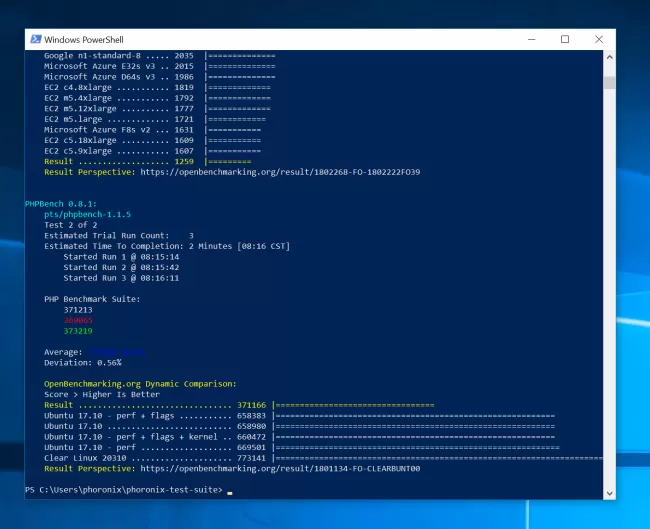Click 'OpenBenchmarking.org Dynamic Comparison:' heading
This screenshot has width=650, height=529.
click(140, 384)
